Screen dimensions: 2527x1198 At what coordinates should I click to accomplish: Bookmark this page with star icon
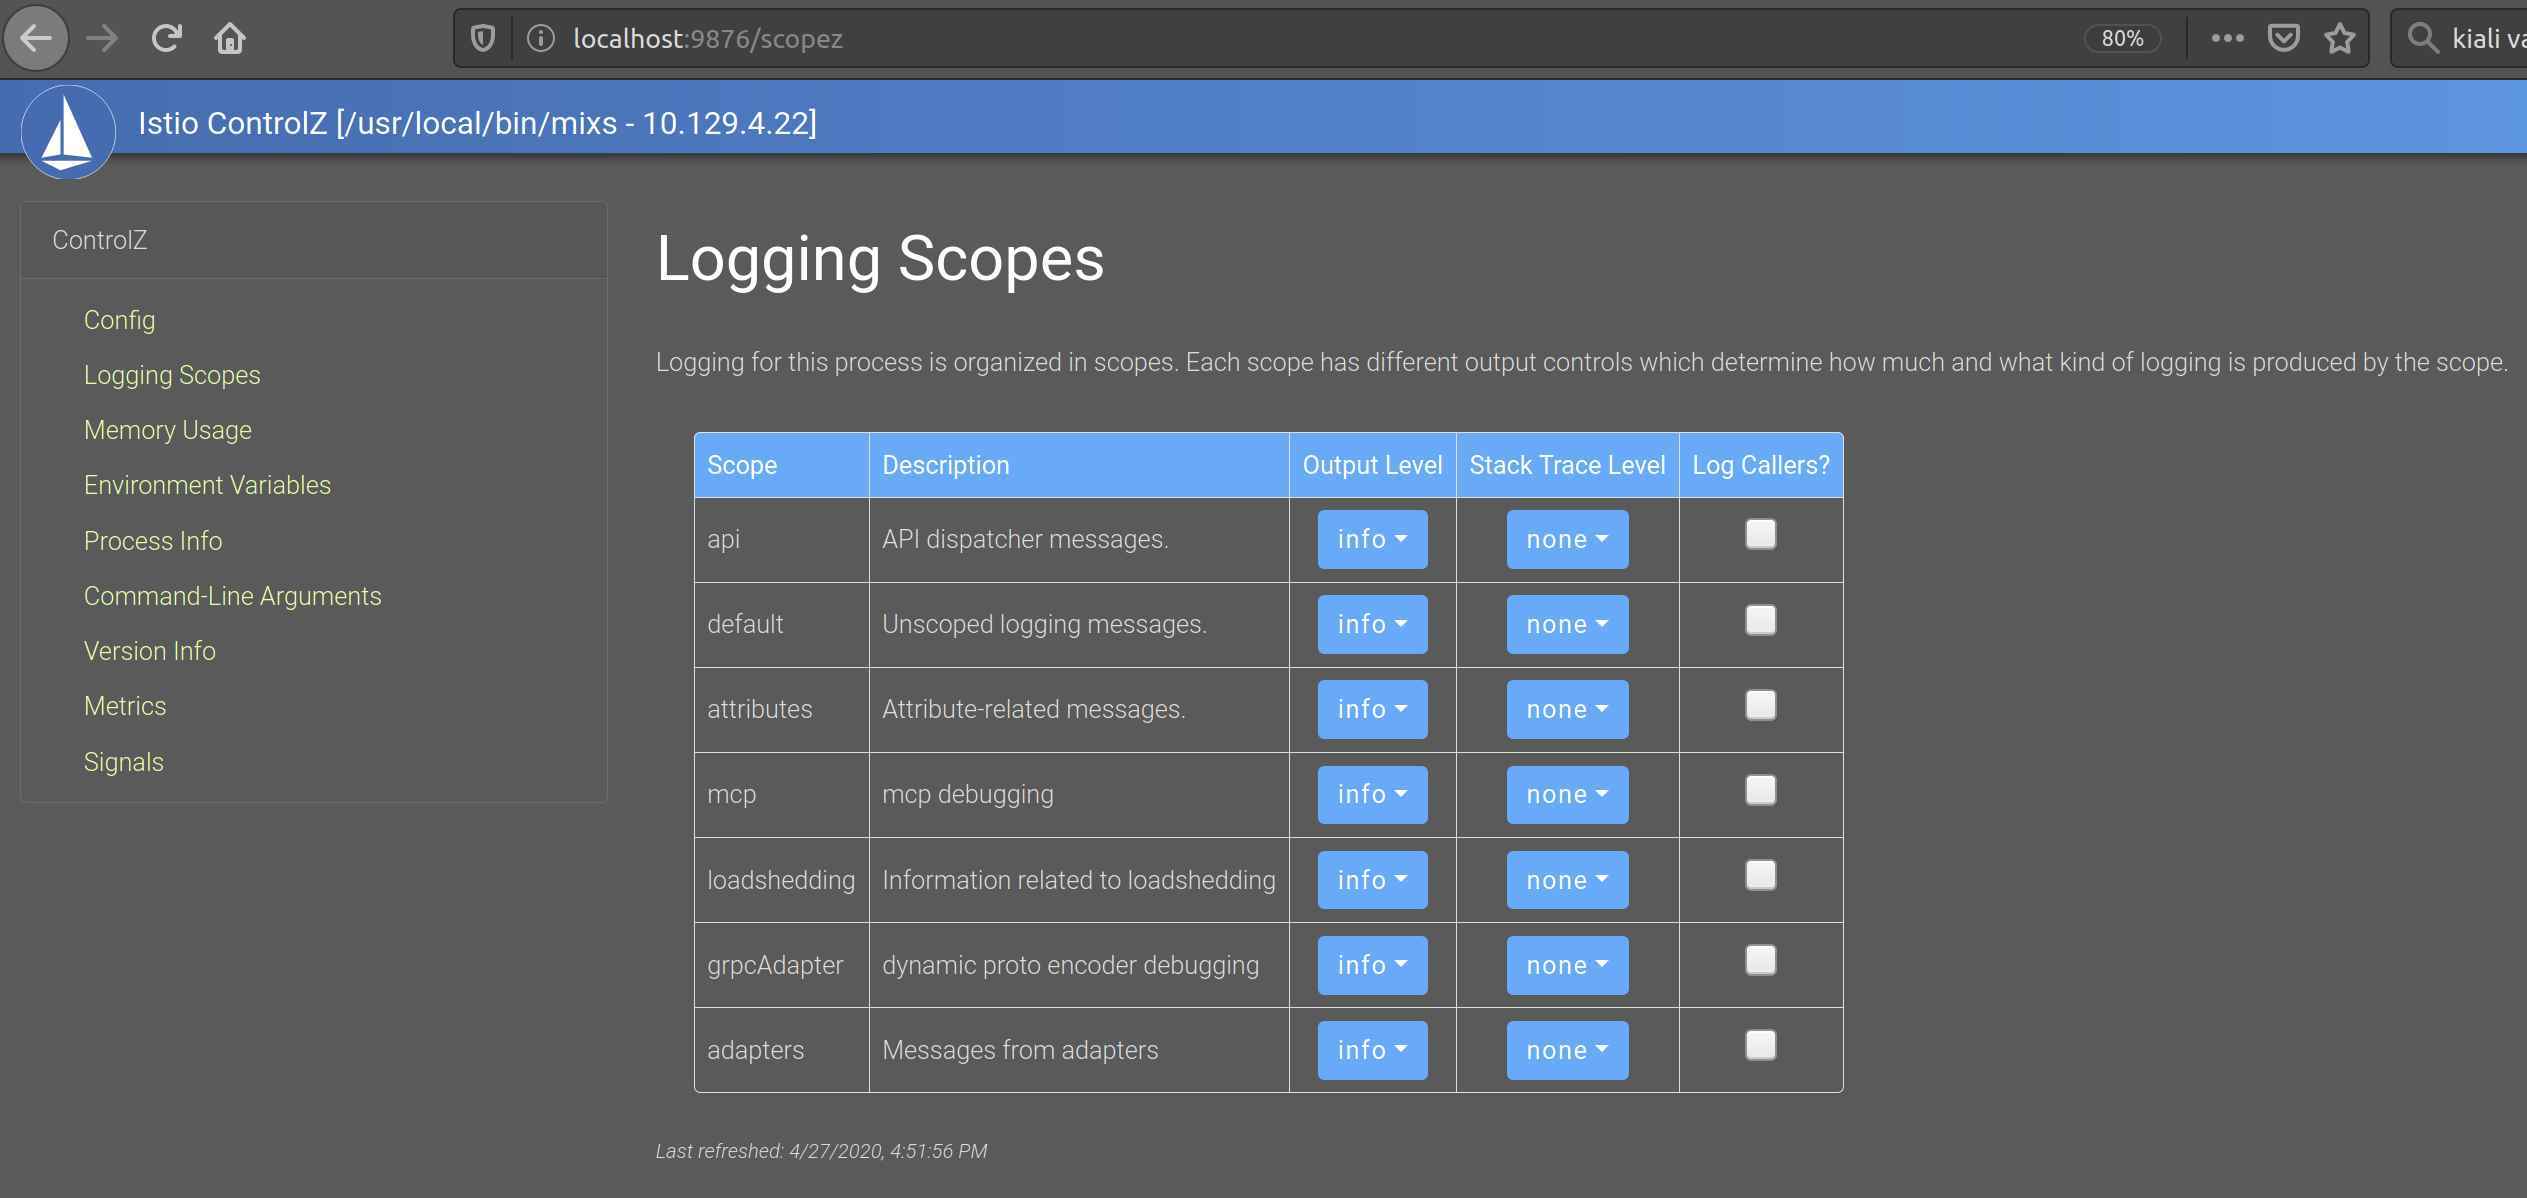(x=2339, y=39)
